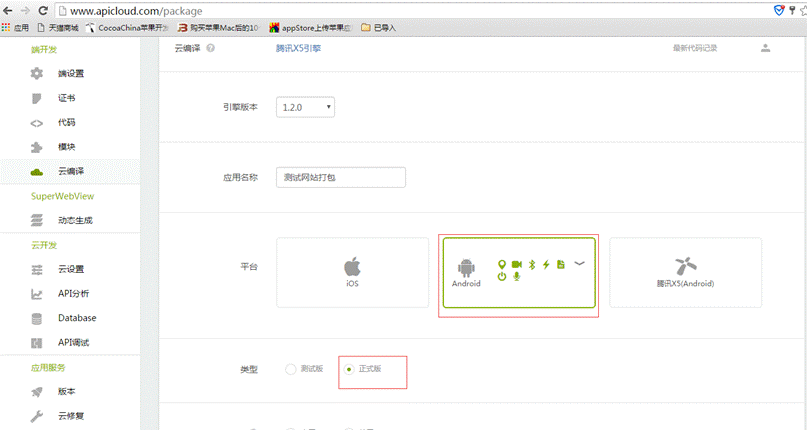Click the user profile icon at top right
807x430 pixels.
tap(765, 48)
